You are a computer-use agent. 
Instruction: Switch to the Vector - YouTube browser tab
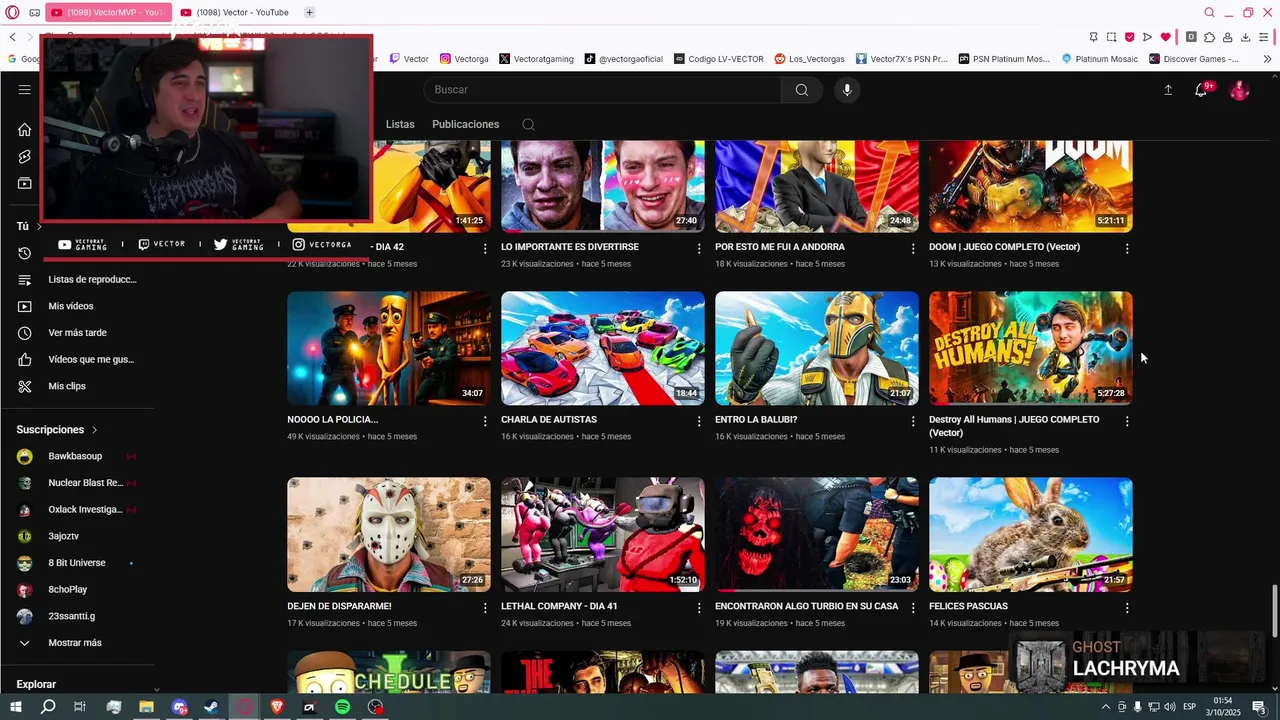[236, 12]
